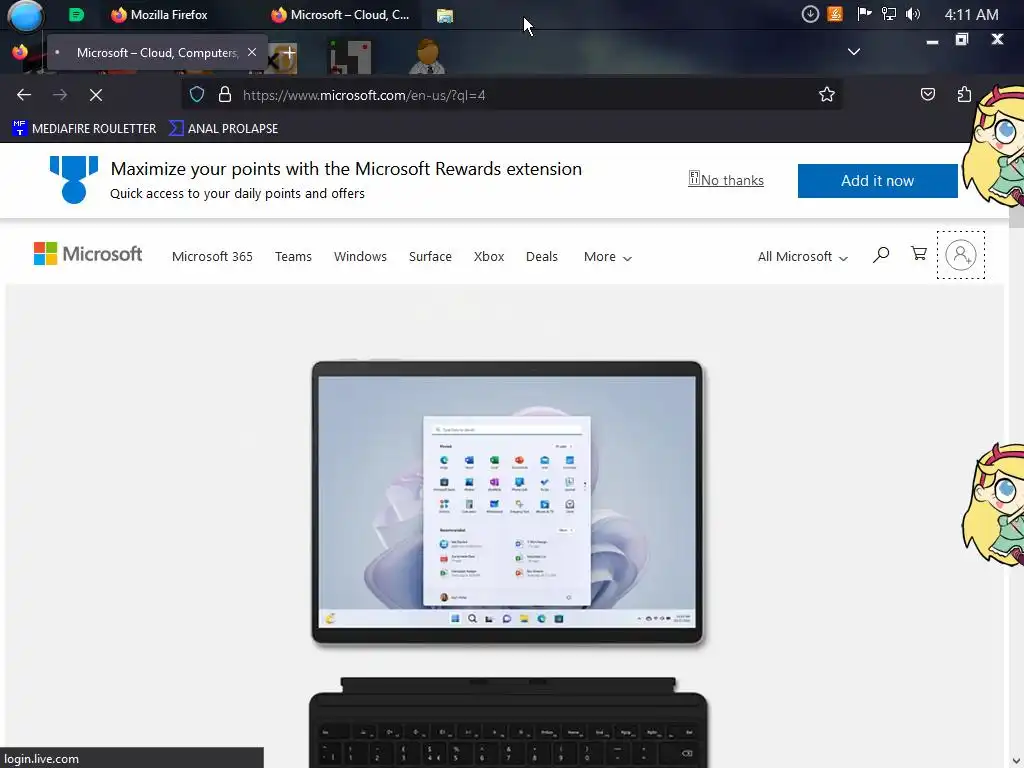The height and width of the screenshot is (768, 1024).
Task: Click the site security padlock icon
Action: click(225, 95)
